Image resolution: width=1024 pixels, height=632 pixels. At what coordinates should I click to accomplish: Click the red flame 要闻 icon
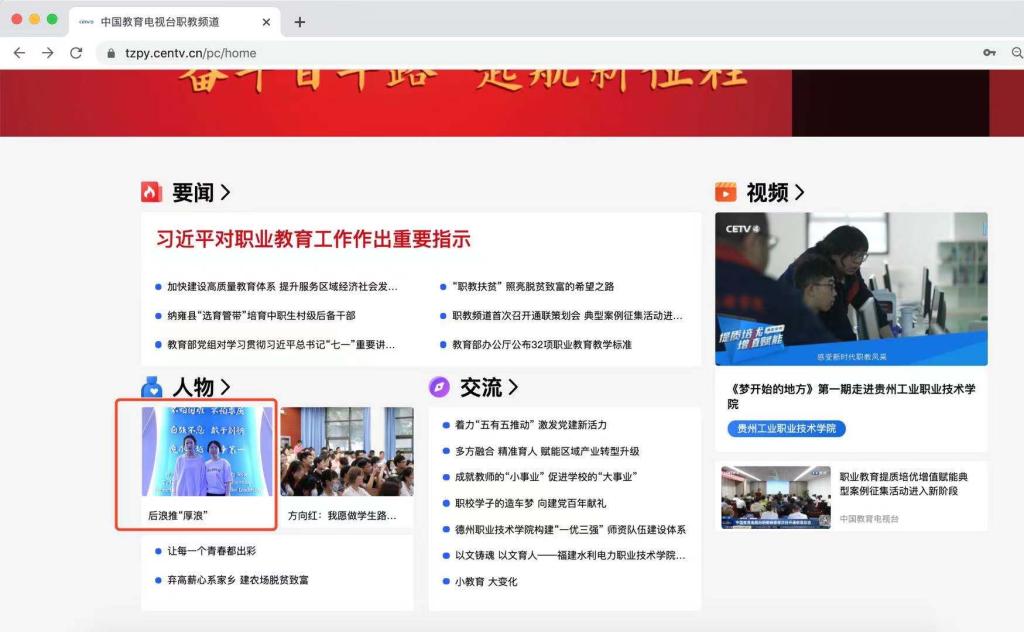[x=152, y=192]
